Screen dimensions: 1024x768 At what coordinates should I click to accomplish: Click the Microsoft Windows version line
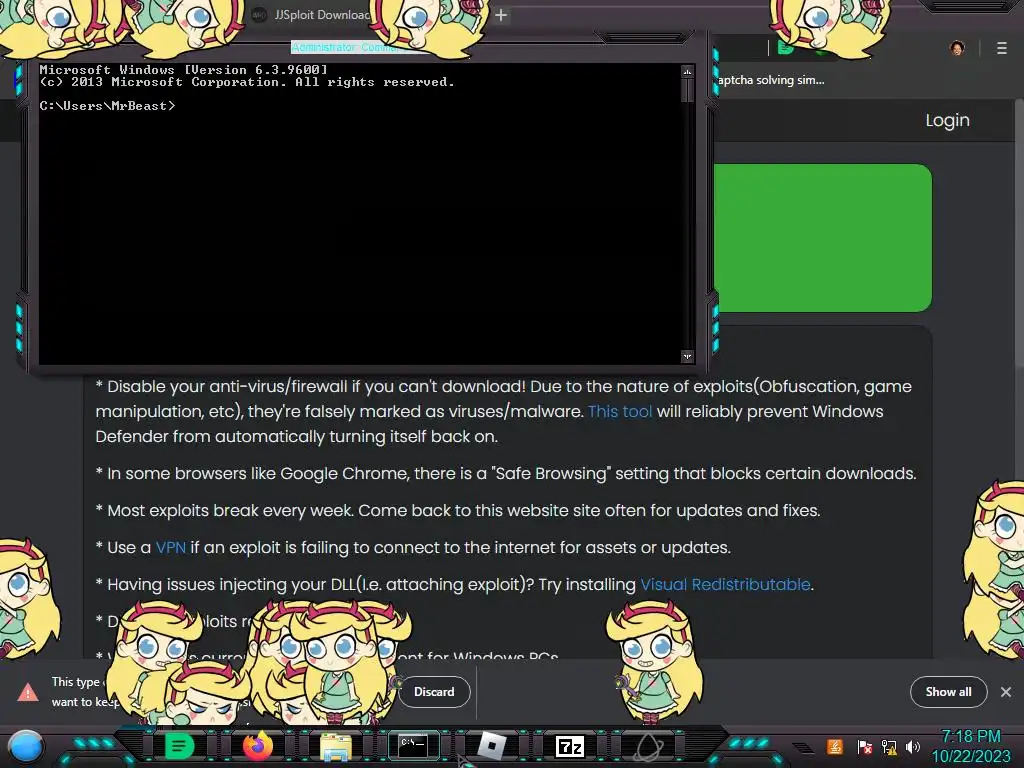tap(183, 69)
